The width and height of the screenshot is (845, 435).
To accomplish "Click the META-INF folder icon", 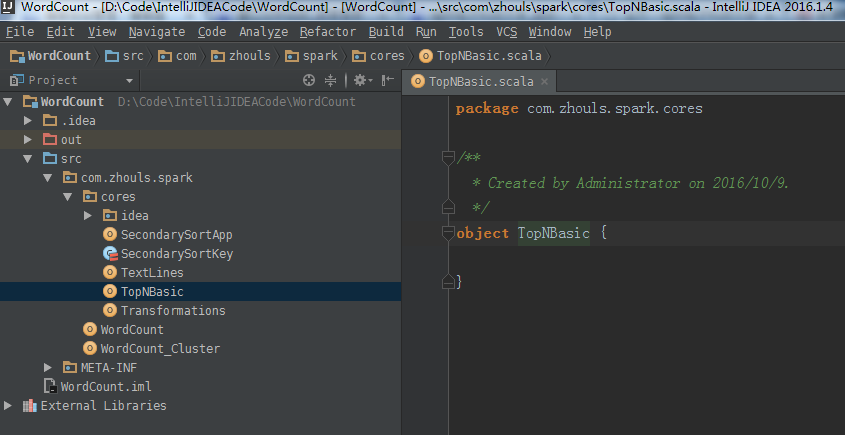I will 70,368.
